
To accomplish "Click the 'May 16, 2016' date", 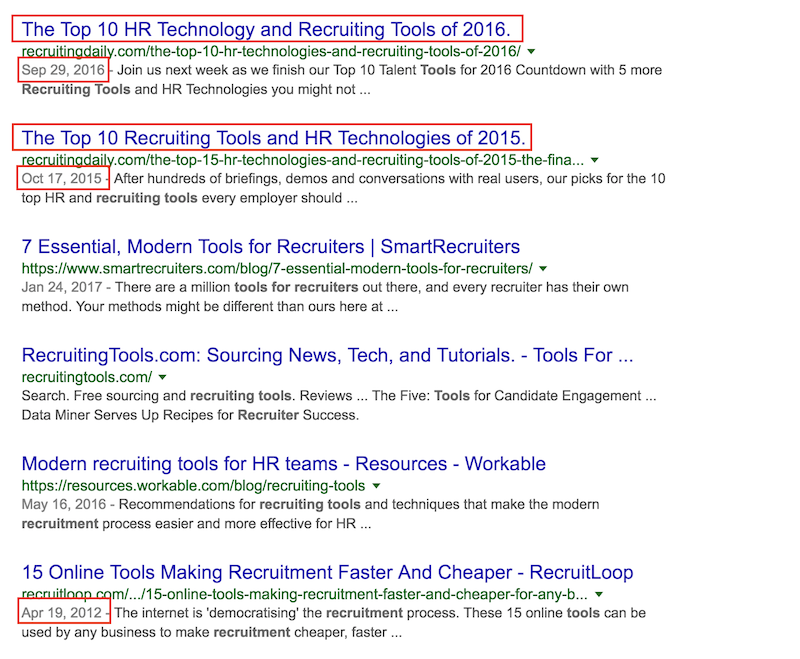I will [64, 504].
